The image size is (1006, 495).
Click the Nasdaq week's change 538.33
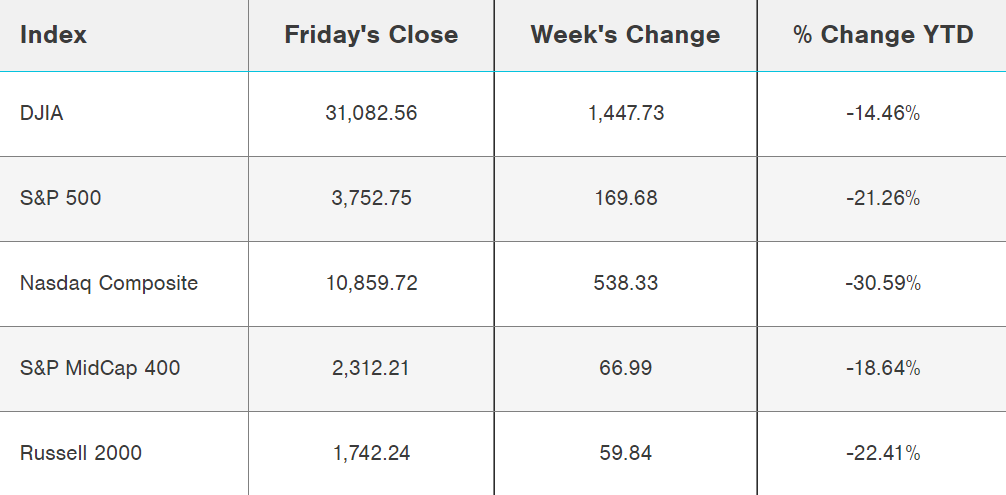click(626, 283)
